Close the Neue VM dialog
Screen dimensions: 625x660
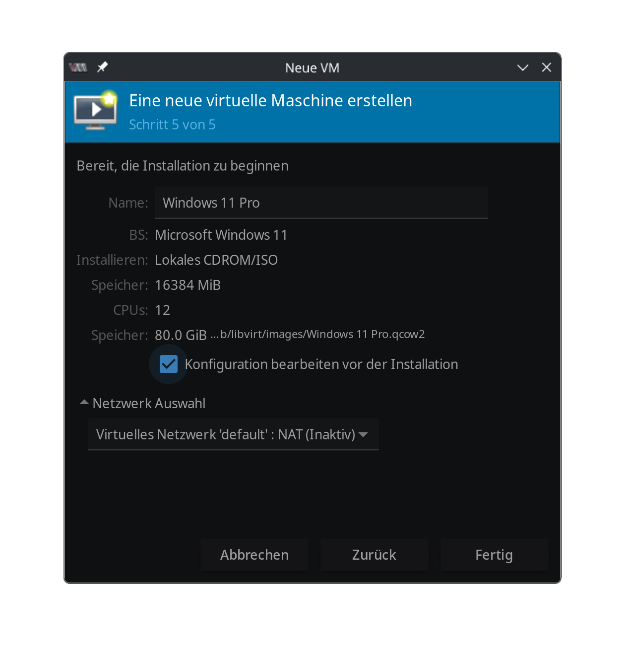point(546,67)
